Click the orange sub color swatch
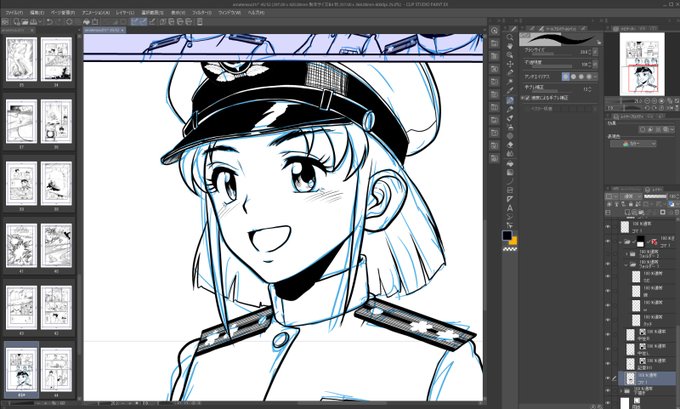This screenshot has width=680, height=409. [514, 241]
